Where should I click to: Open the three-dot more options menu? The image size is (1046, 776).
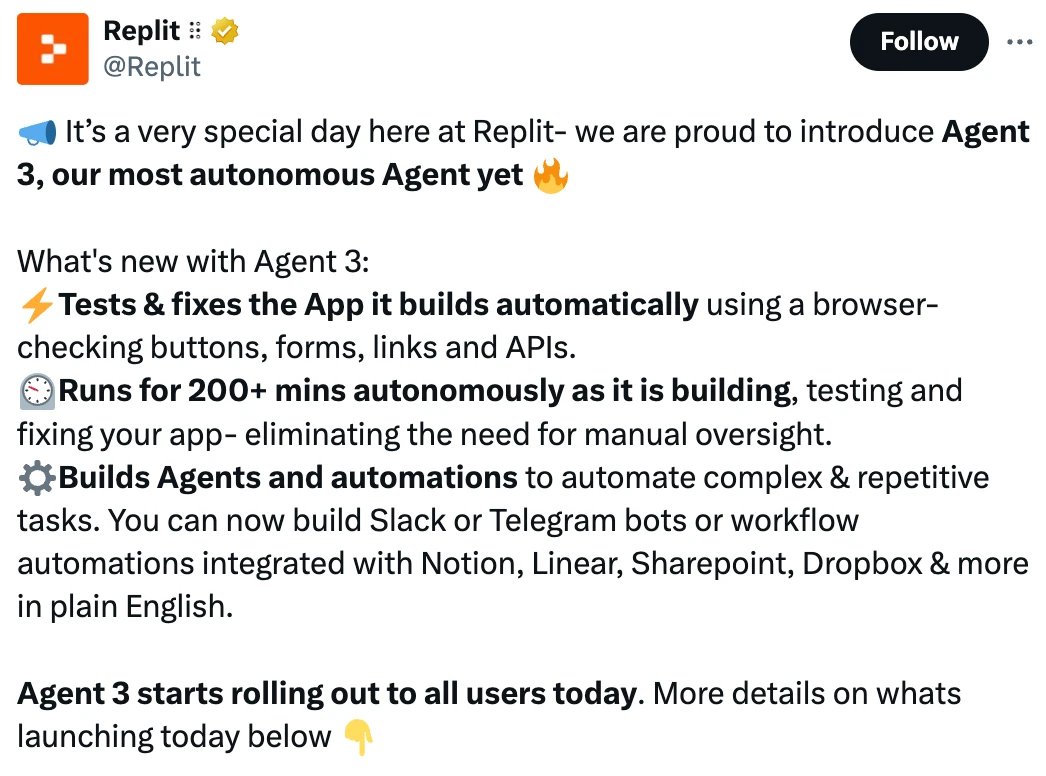[1019, 42]
